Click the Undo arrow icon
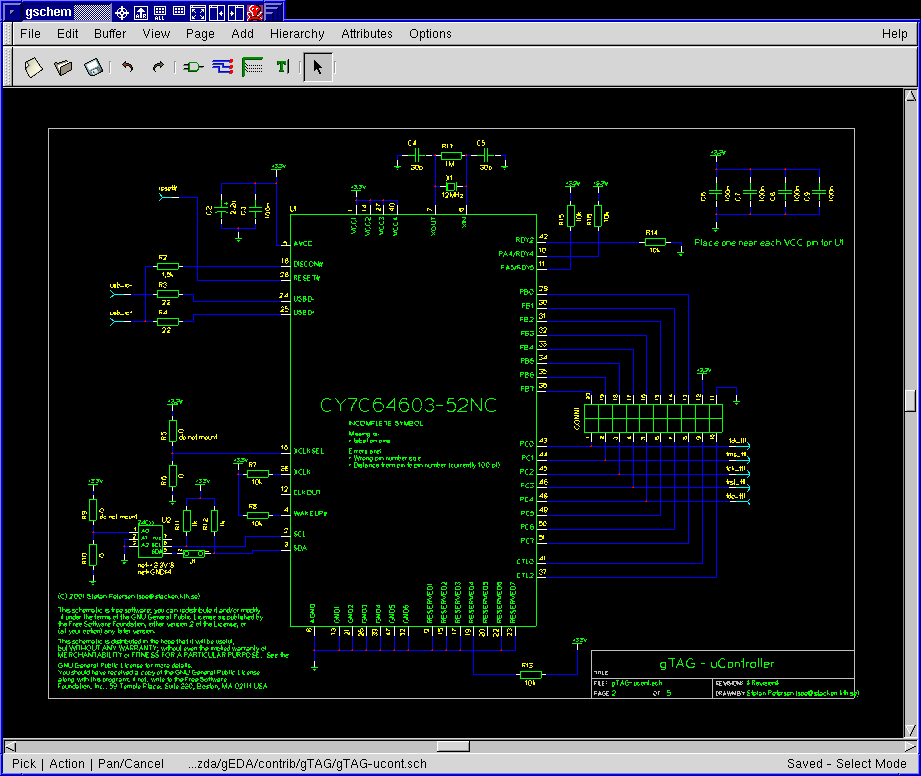The image size is (921, 776). pos(127,67)
